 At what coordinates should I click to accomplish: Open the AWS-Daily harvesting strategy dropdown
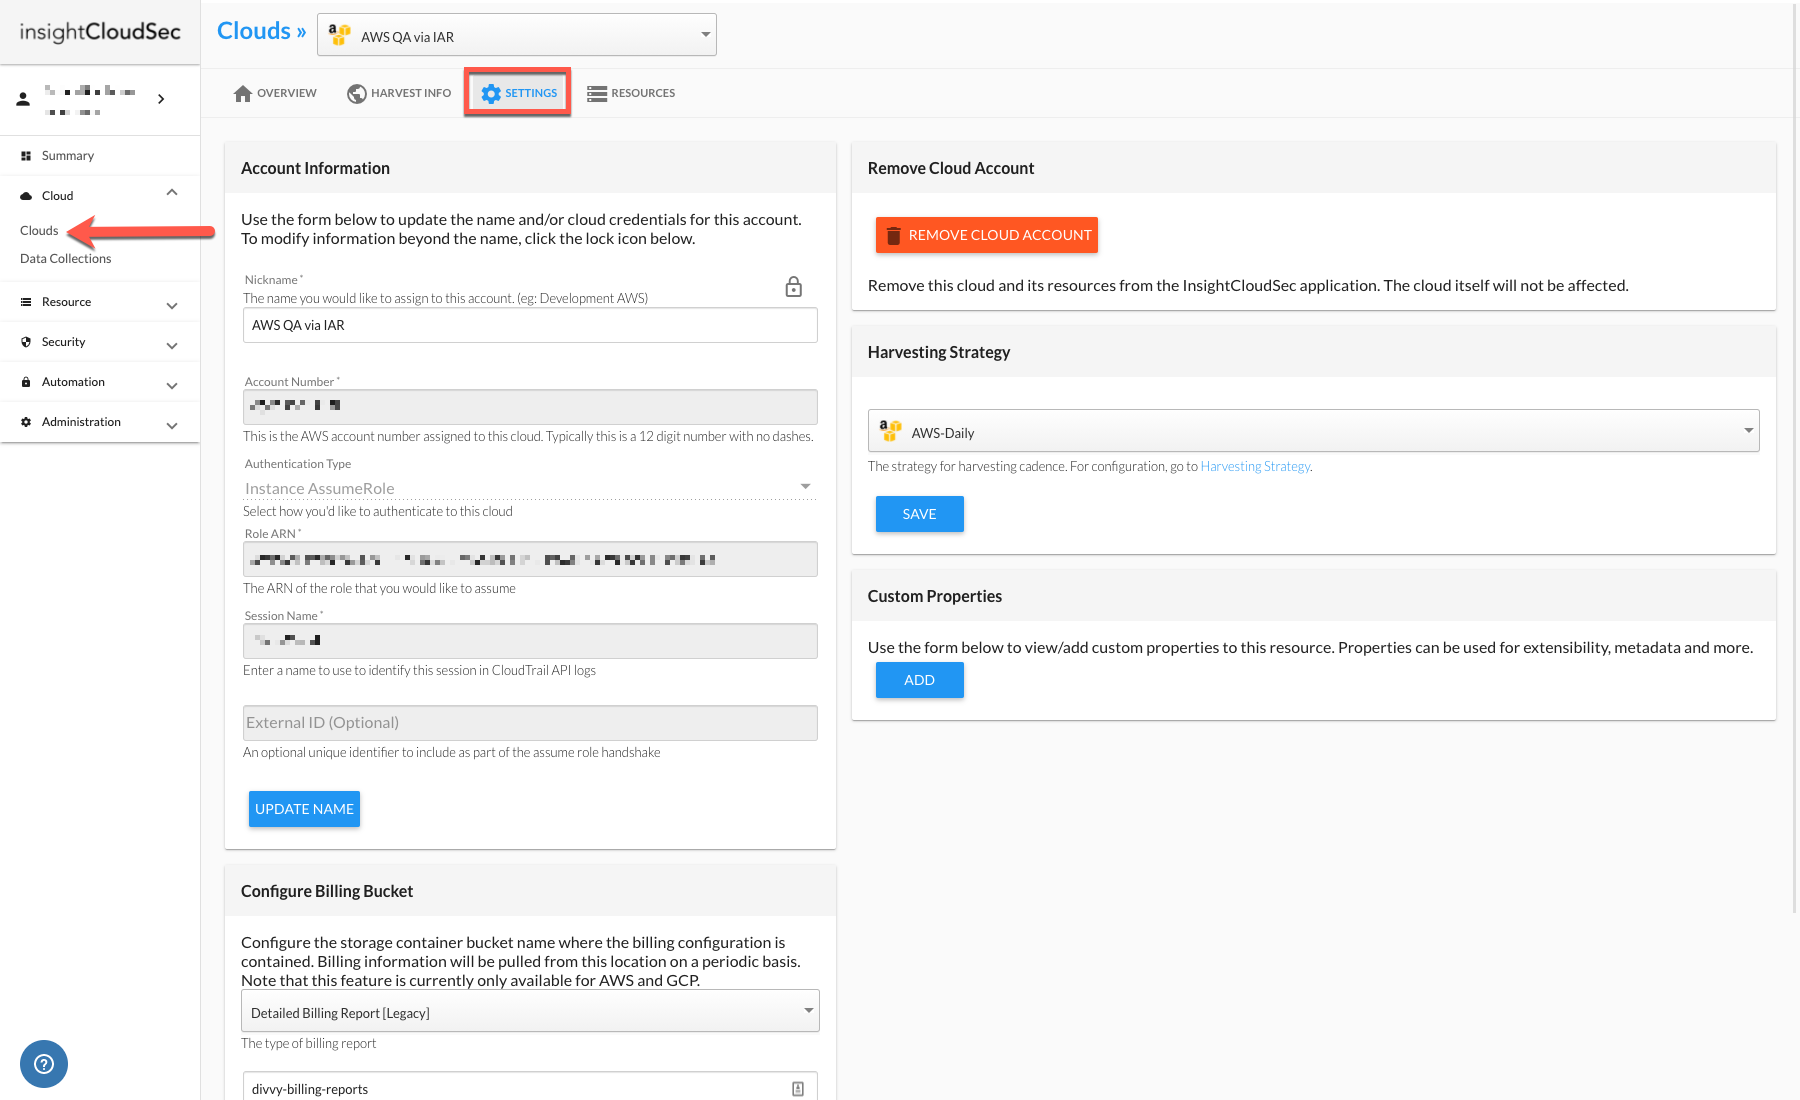pyautogui.click(x=1314, y=431)
